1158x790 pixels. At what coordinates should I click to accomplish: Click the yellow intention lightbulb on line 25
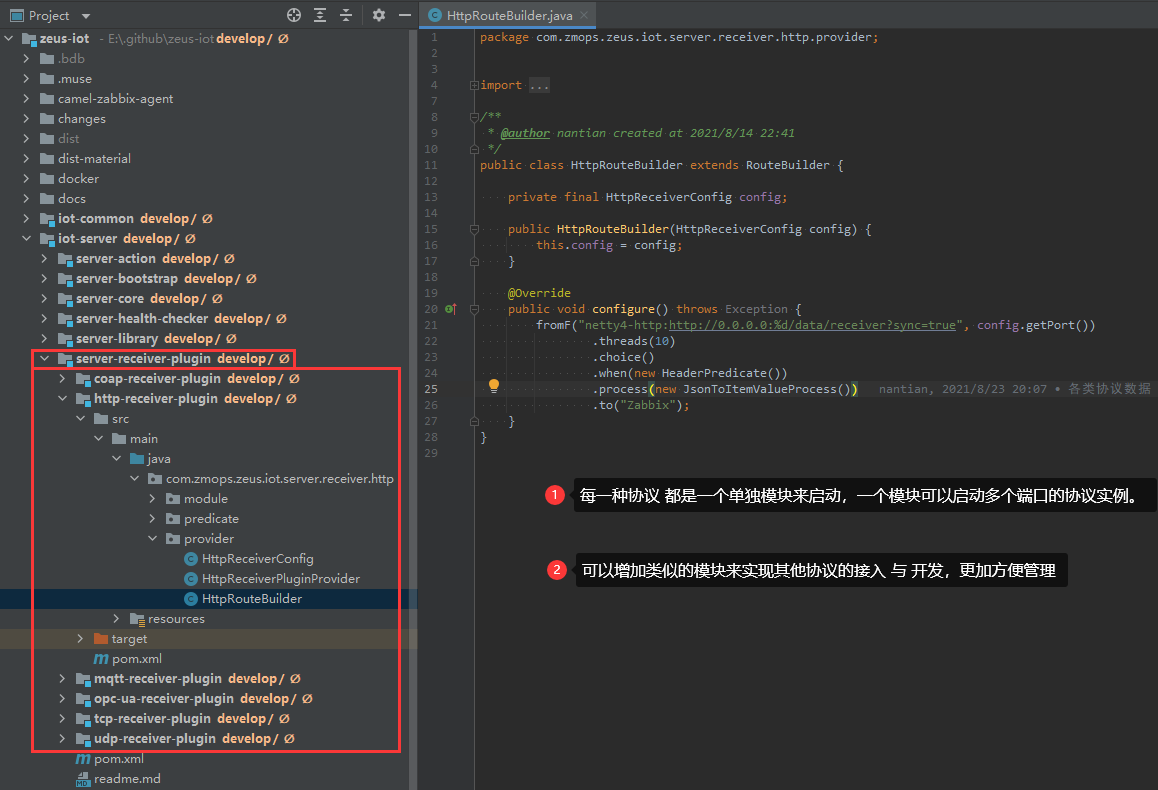(x=494, y=385)
